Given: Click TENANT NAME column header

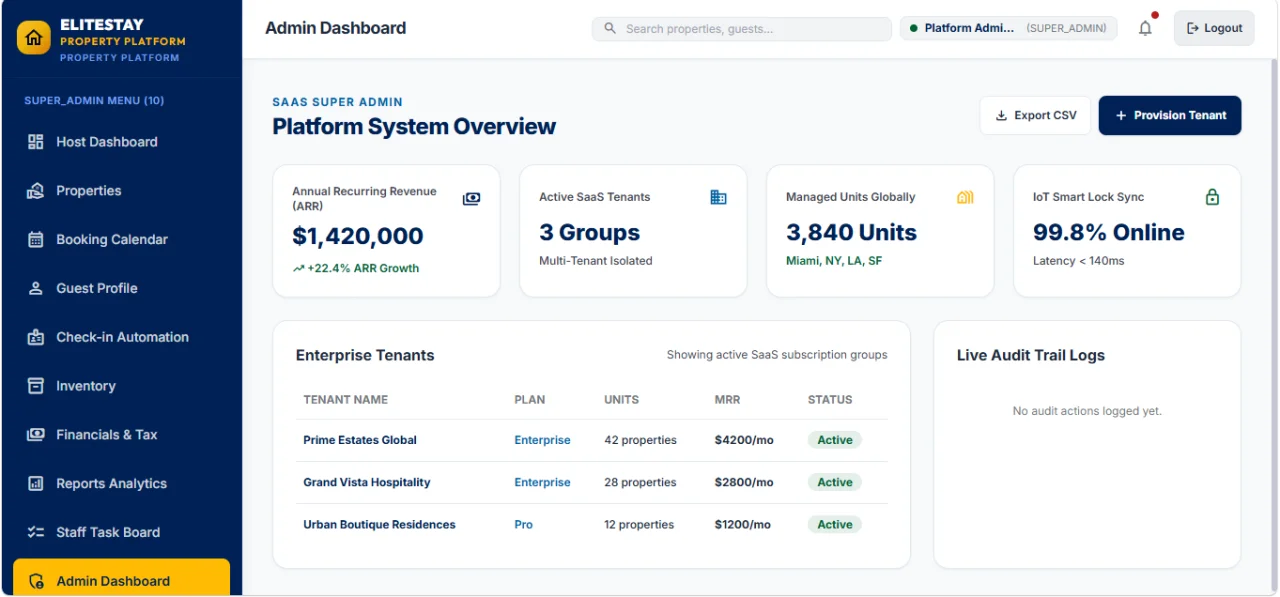Looking at the screenshot, I should [x=345, y=399].
